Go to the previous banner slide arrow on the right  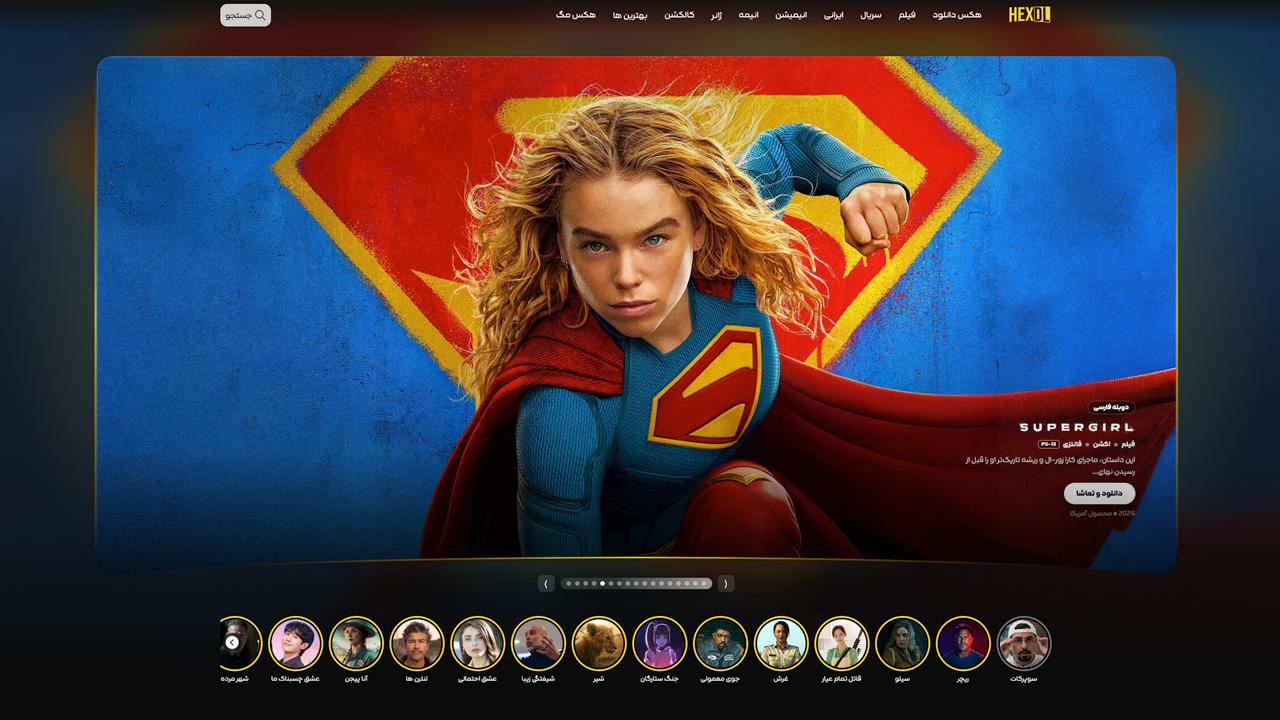tap(726, 583)
